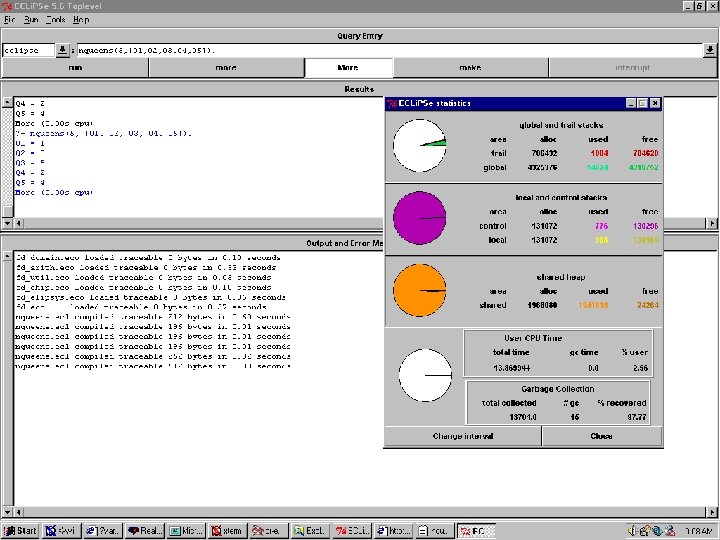Minimize the ECLiPSe statistics window
The height and width of the screenshot is (540, 720).
point(631,103)
